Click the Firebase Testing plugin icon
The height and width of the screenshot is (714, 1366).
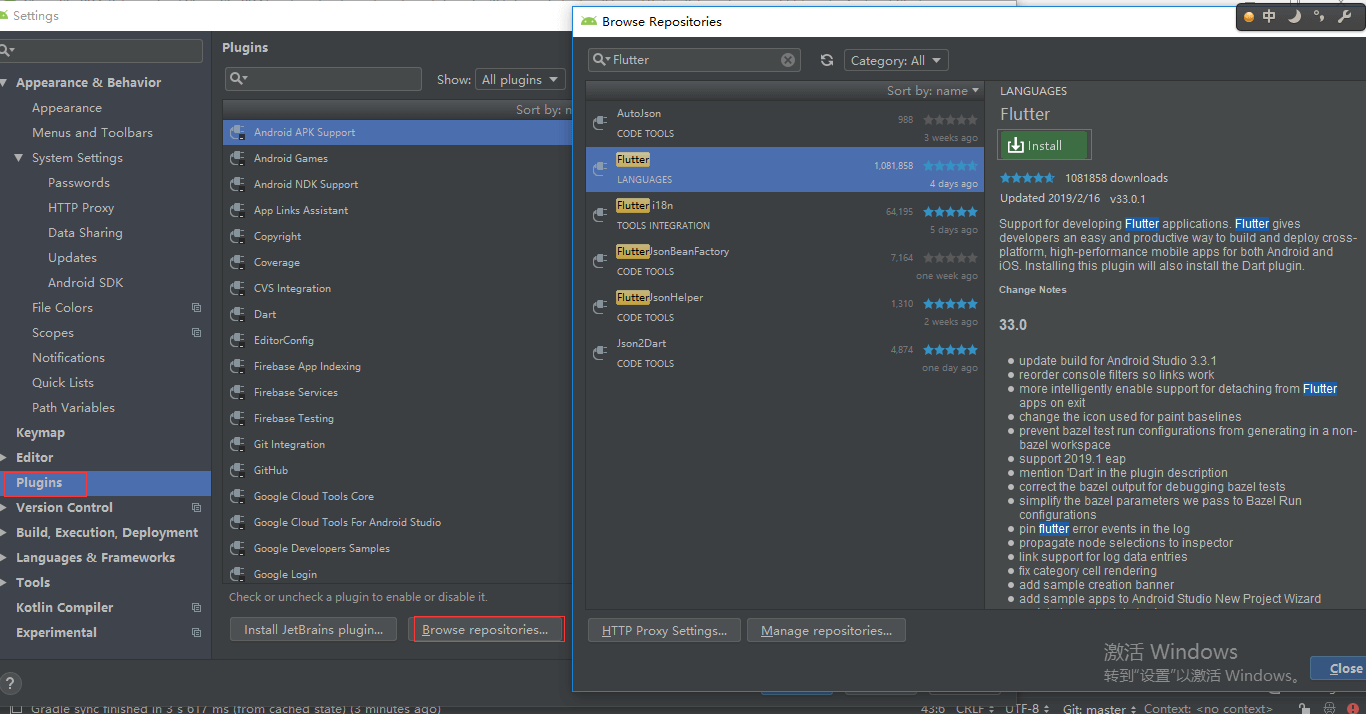pos(238,418)
